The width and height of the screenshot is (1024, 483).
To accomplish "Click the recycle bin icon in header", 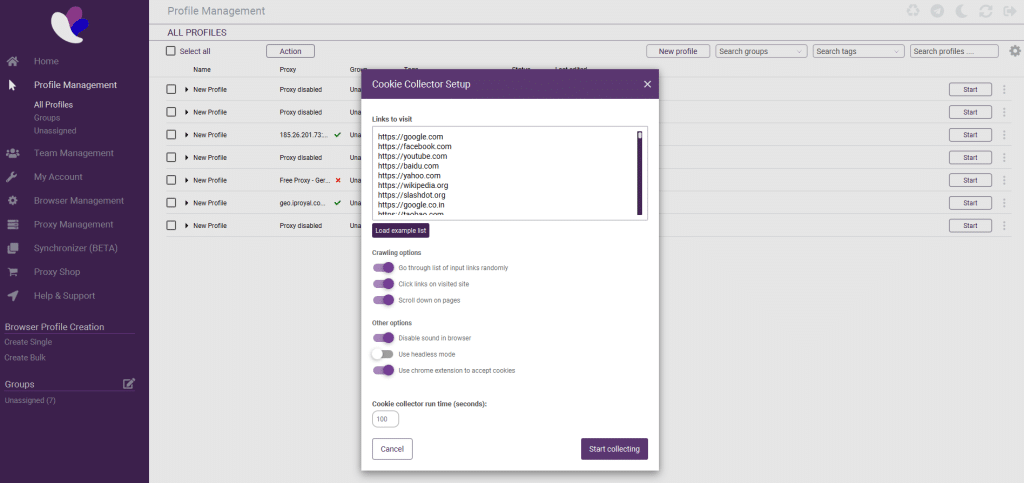I will click(913, 11).
